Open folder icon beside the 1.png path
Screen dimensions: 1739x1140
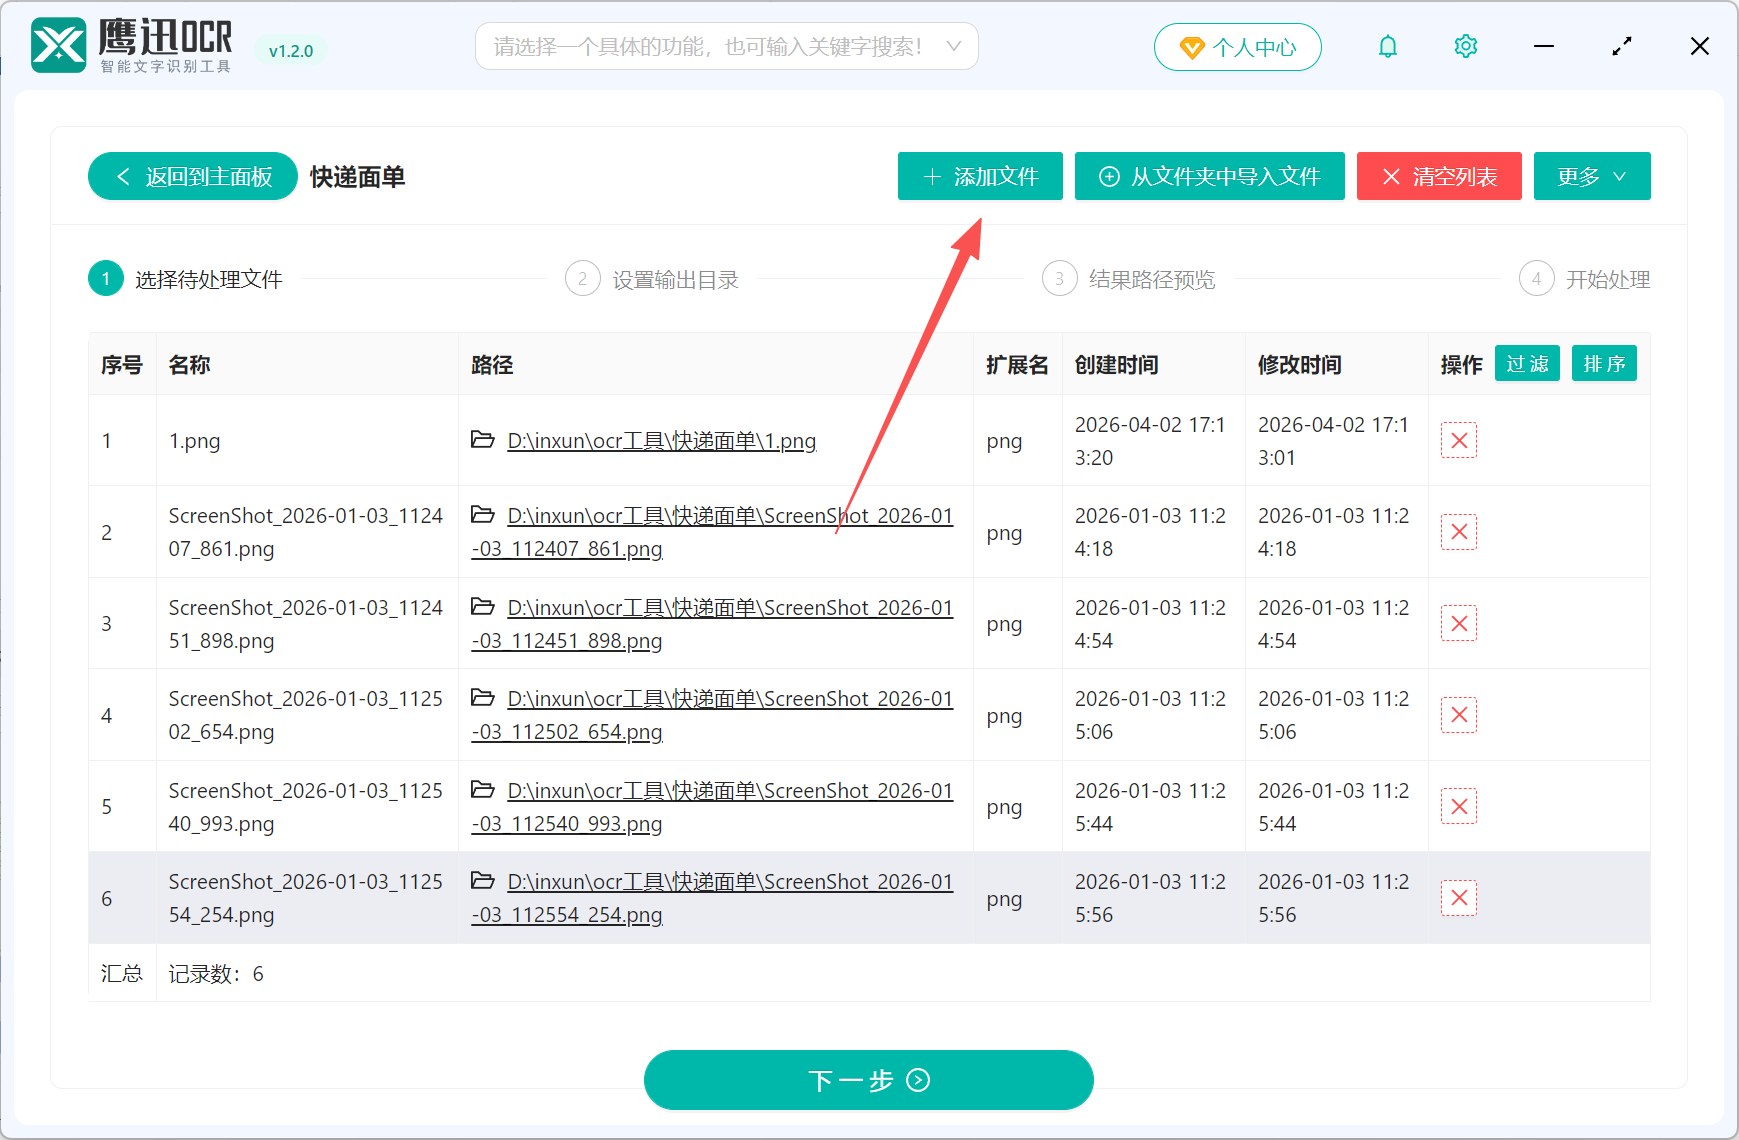coord(484,440)
